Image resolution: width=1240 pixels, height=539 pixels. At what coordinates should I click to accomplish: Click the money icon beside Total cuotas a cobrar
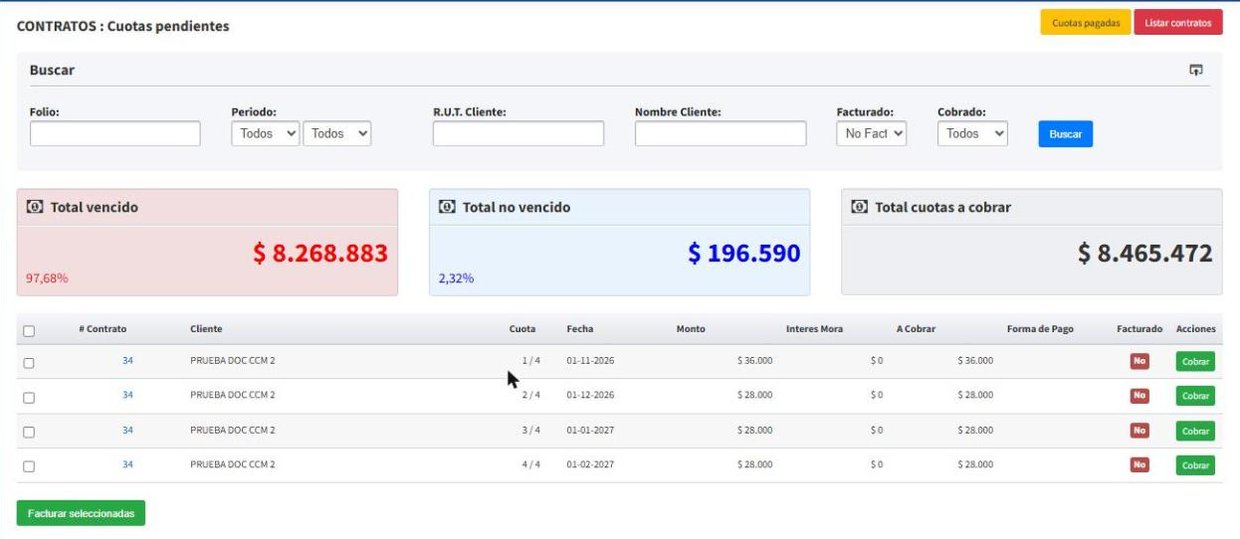(859, 207)
